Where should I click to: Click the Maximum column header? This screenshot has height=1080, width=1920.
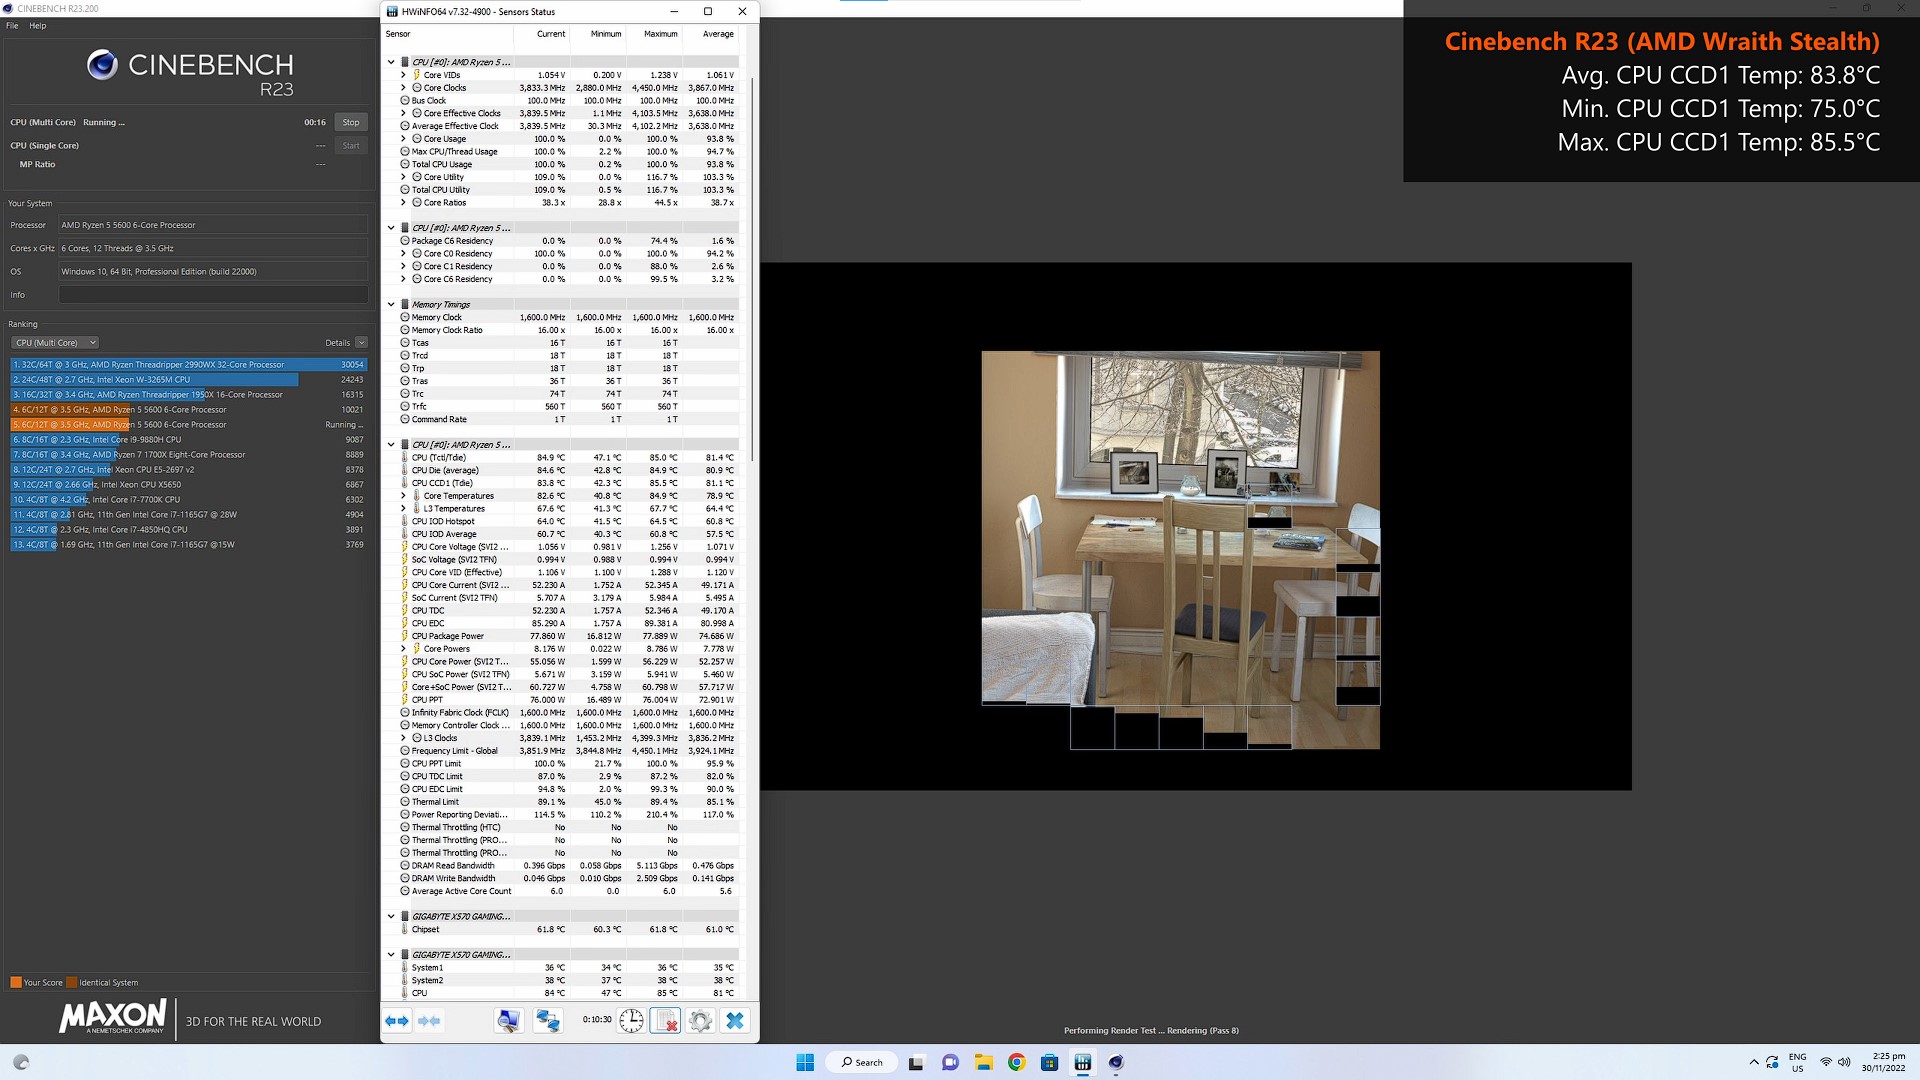coord(660,34)
